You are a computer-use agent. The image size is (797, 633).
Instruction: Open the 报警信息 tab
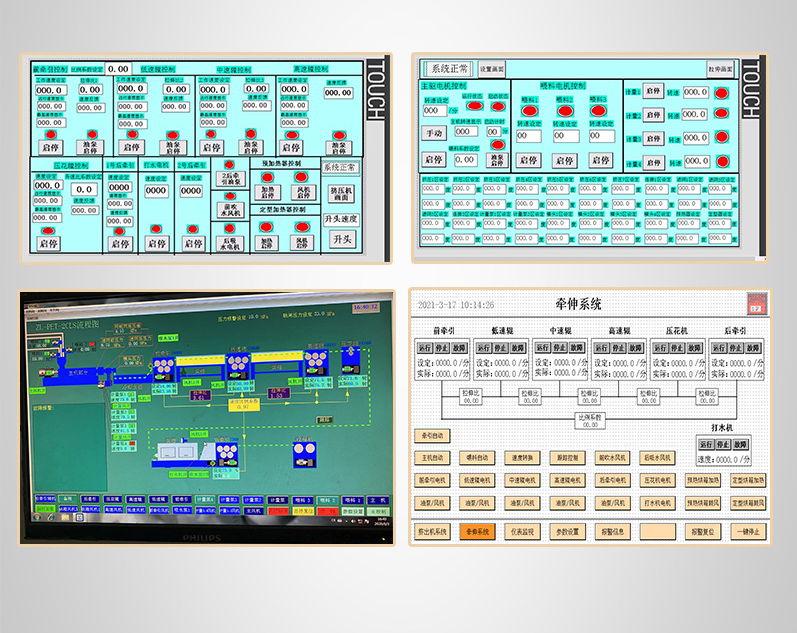coord(611,531)
